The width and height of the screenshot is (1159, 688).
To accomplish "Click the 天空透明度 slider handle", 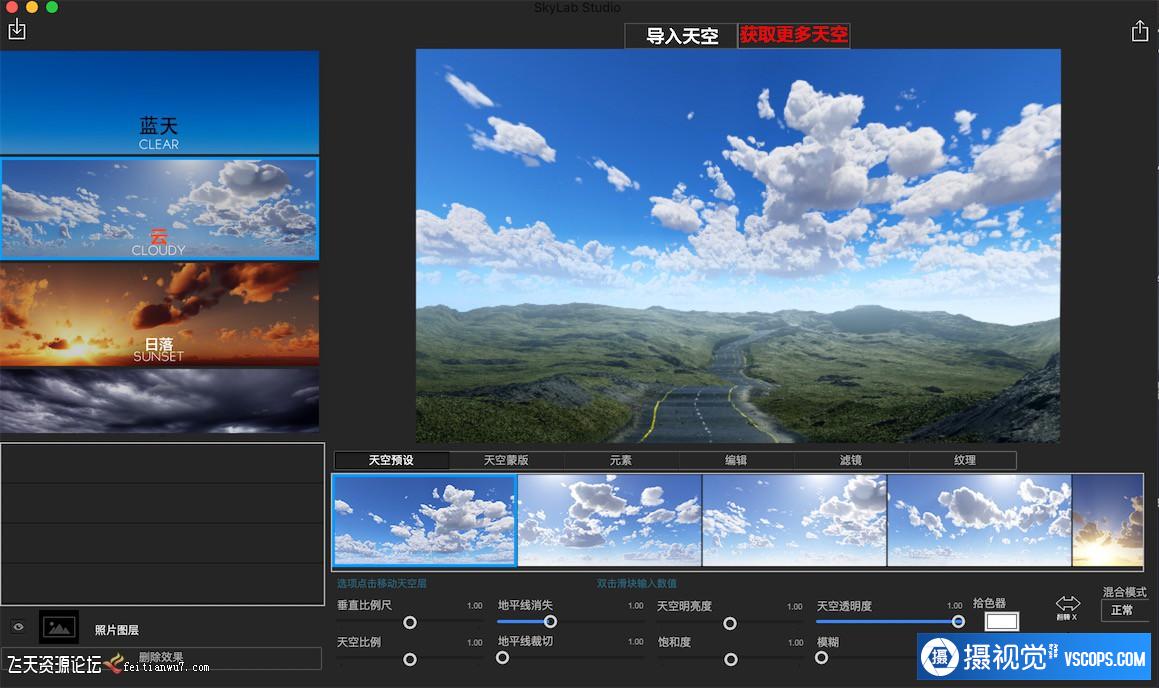I will pyautogui.click(x=958, y=622).
